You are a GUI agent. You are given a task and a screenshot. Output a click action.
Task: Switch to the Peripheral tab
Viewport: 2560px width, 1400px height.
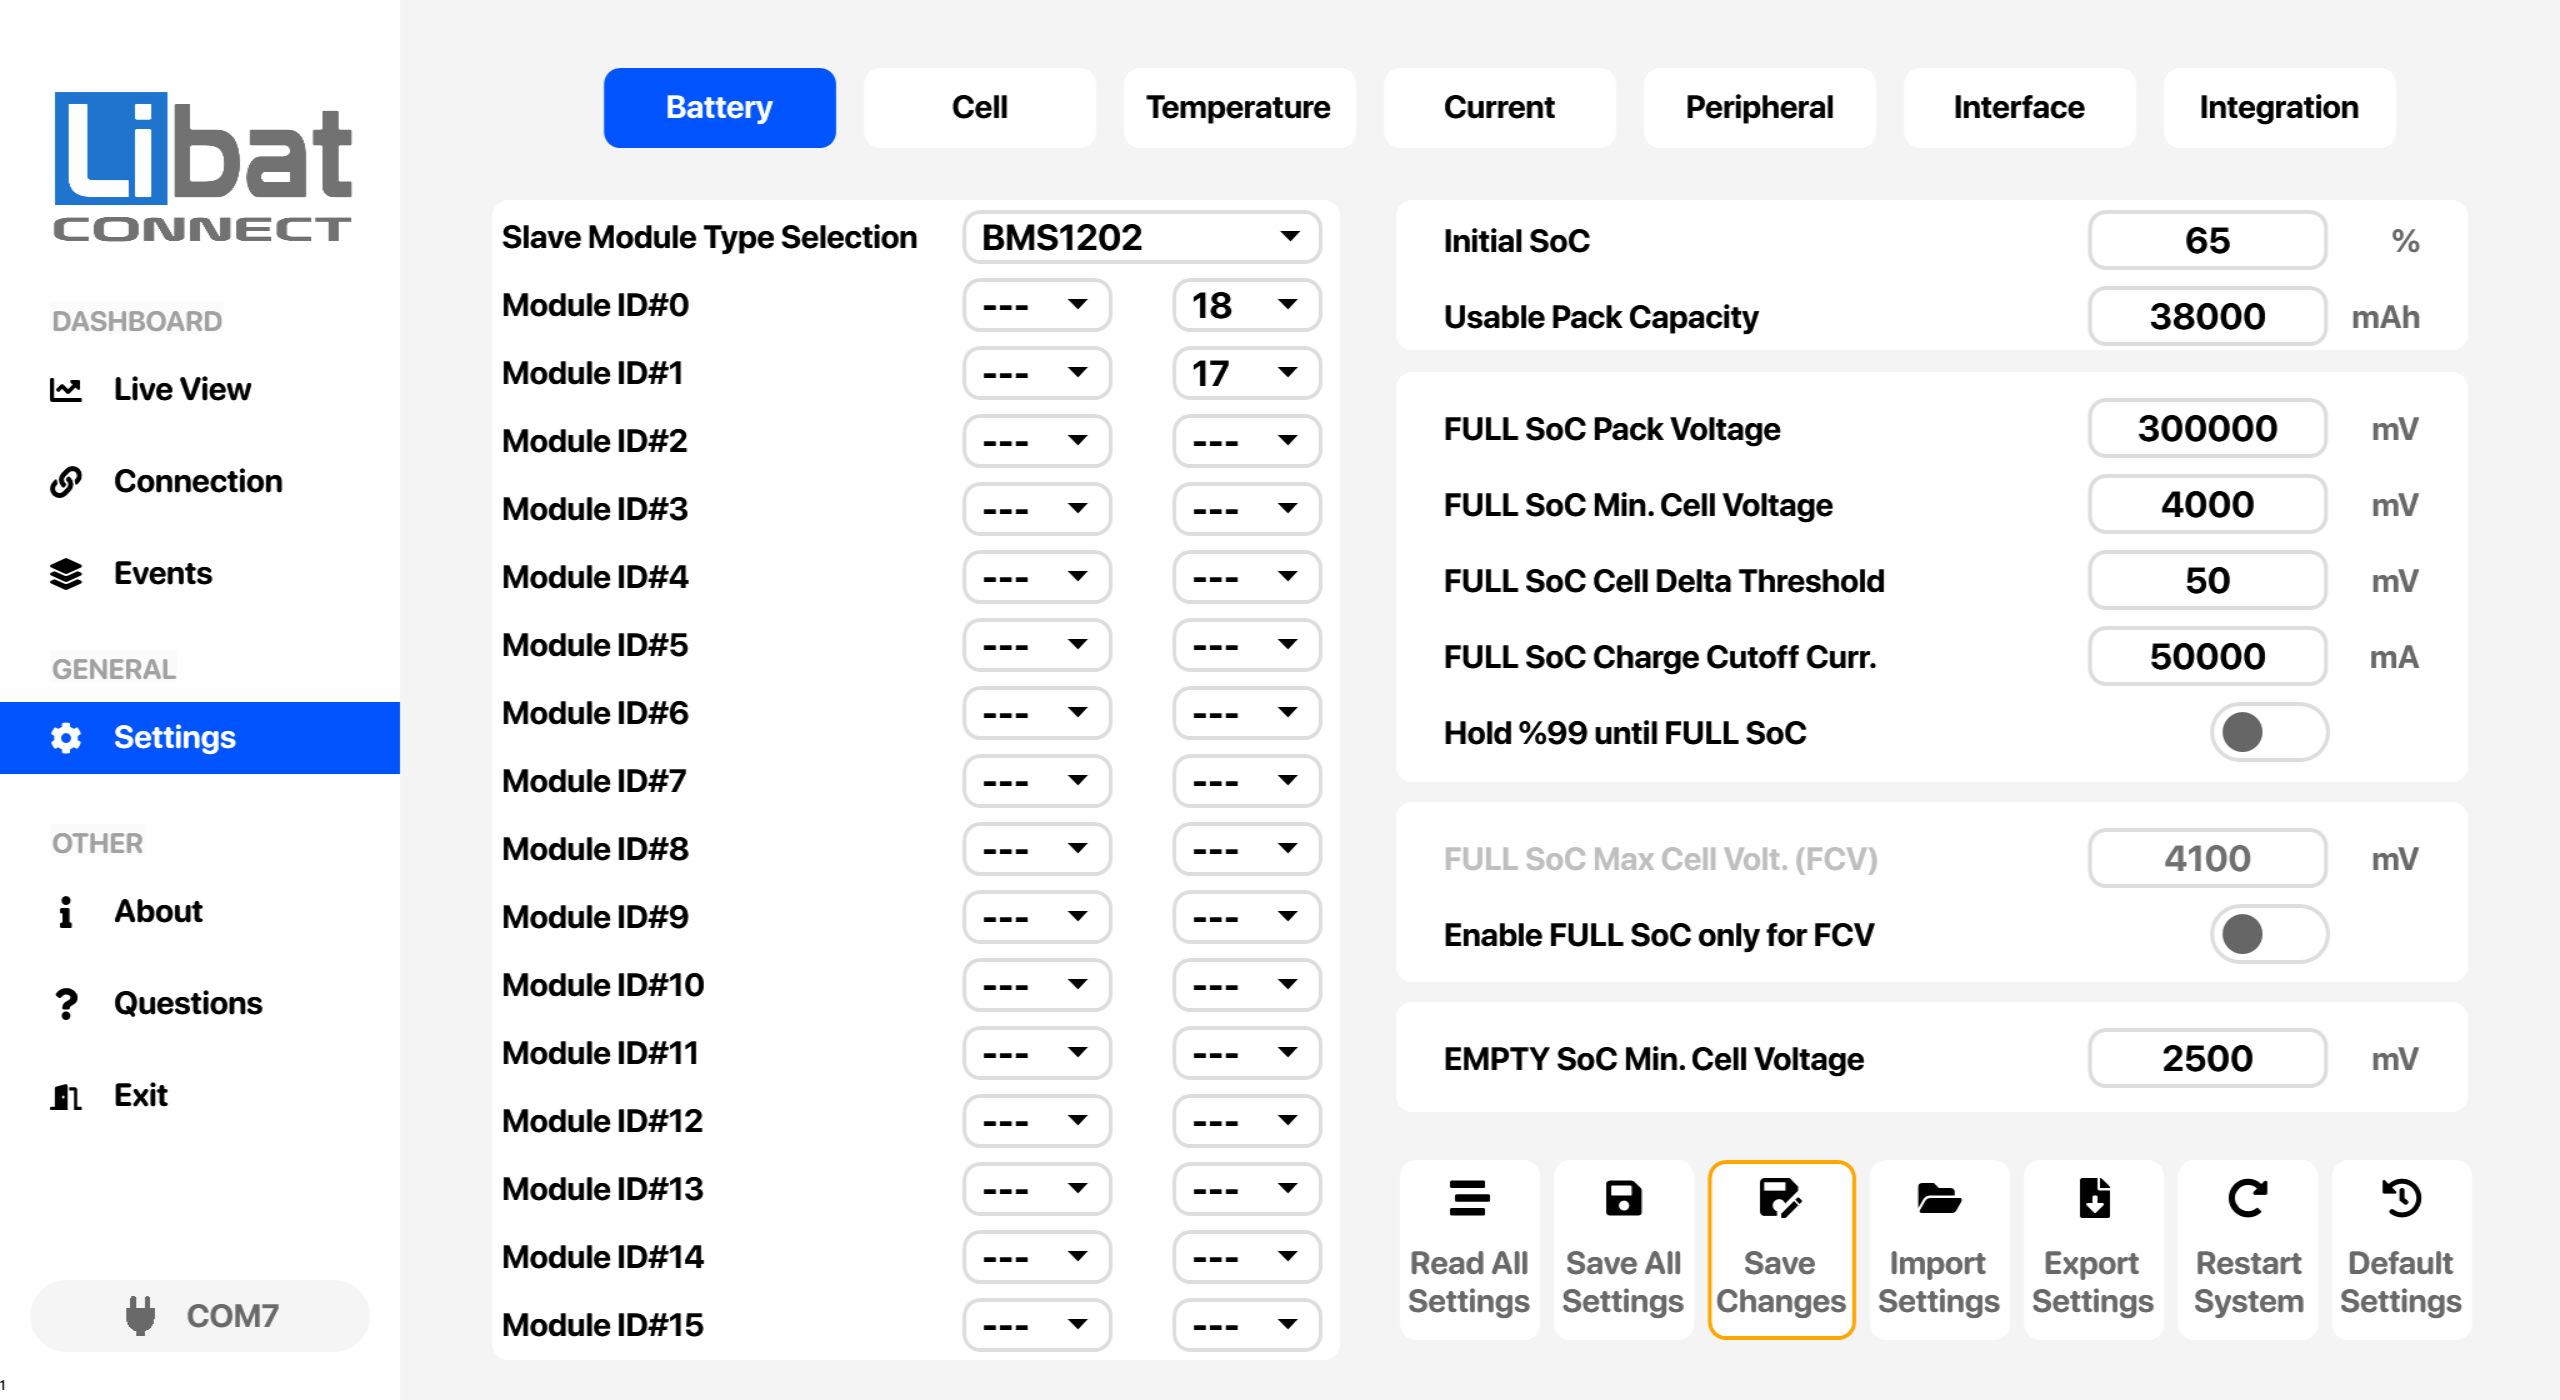point(1759,108)
